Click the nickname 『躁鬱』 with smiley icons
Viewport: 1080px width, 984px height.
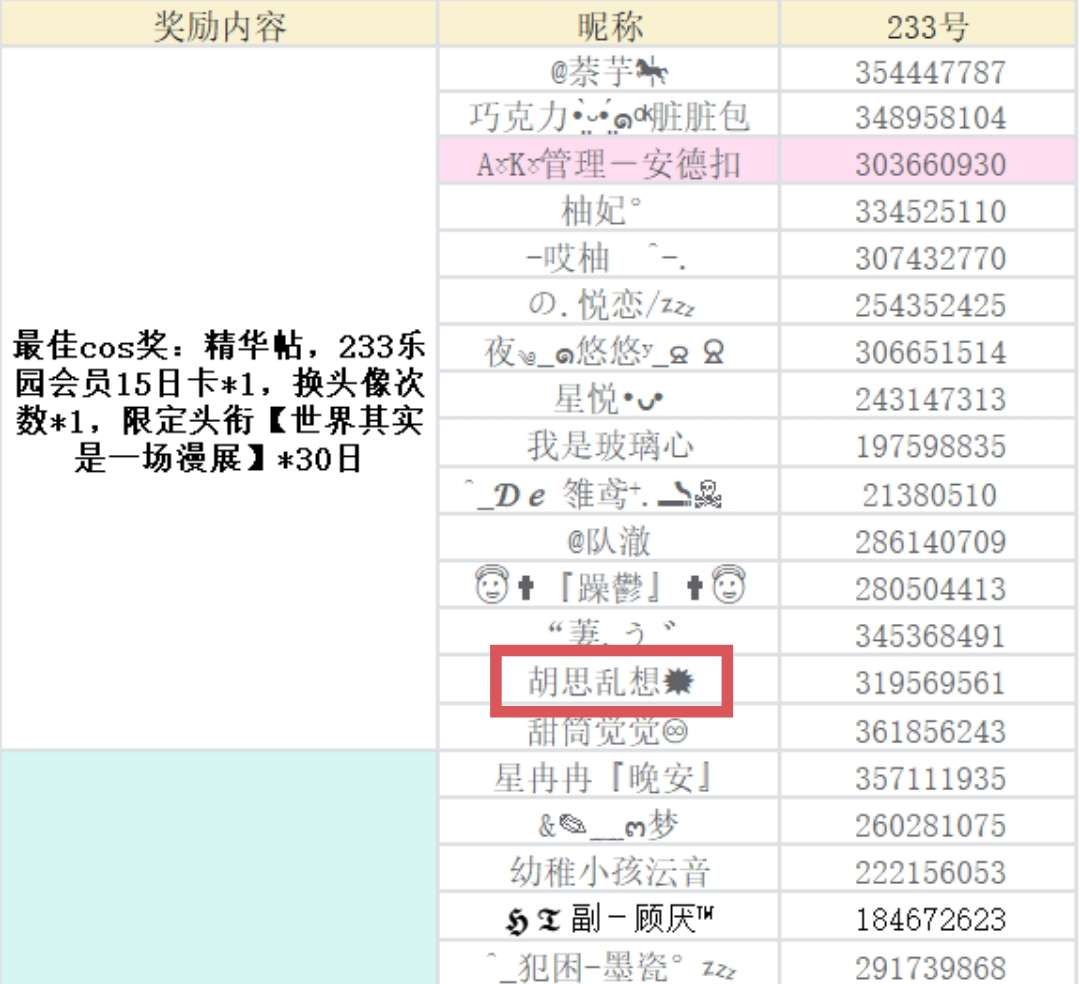coord(609,589)
